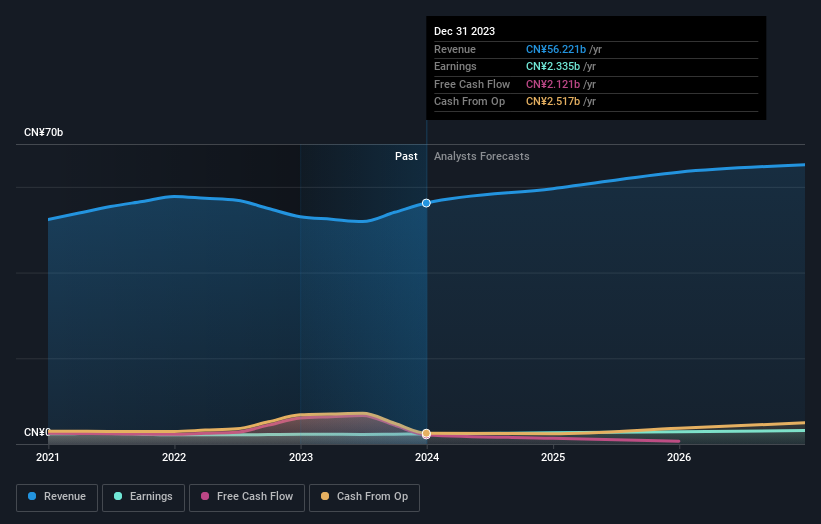Click the Free Cash Flow label in tooltip
Image resolution: width=821 pixels, height=524 pixels.
coord(472,84)
